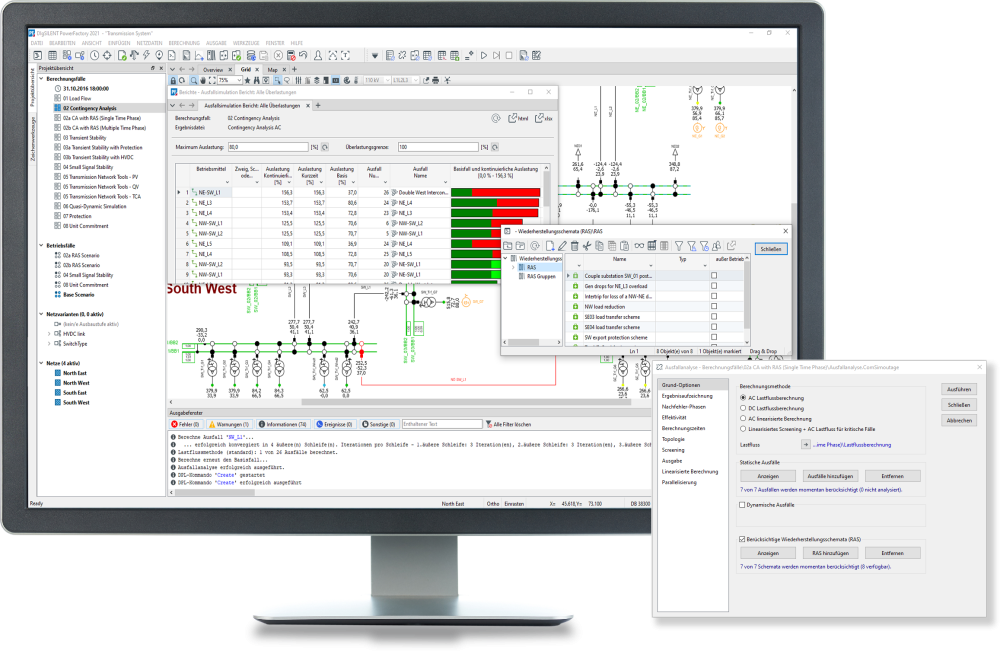Click the trash delete icon in RAS window
Viewport: 1000px width, 667px height.
(575, 246)
